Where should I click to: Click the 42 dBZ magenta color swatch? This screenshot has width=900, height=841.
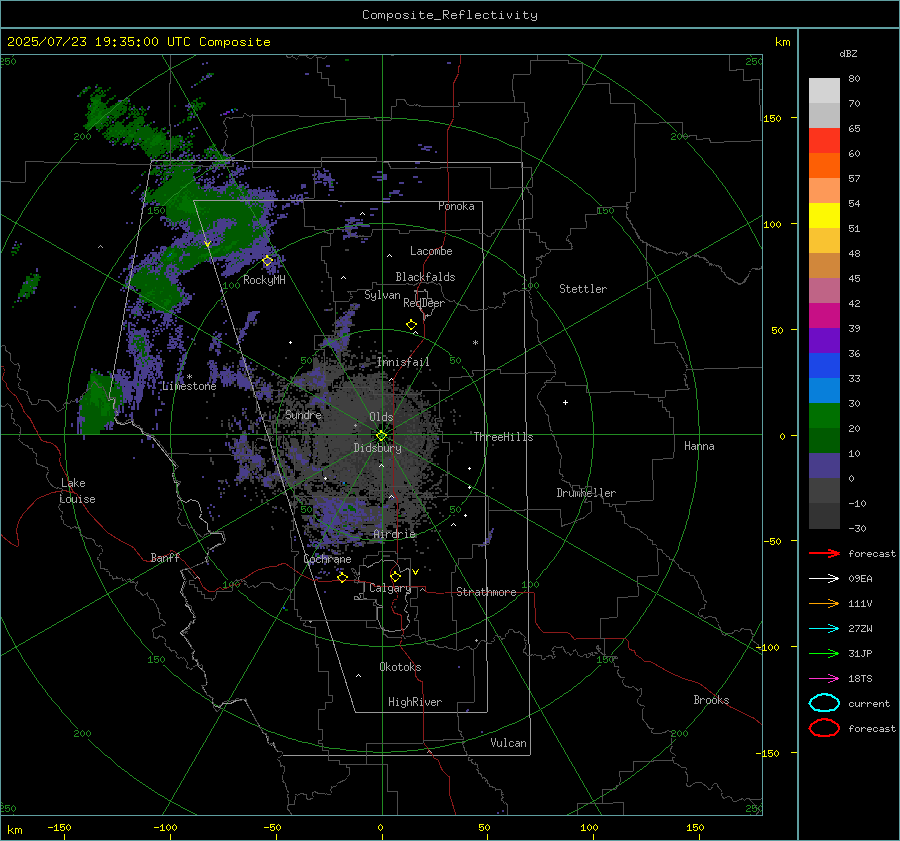tap(824, 315)
